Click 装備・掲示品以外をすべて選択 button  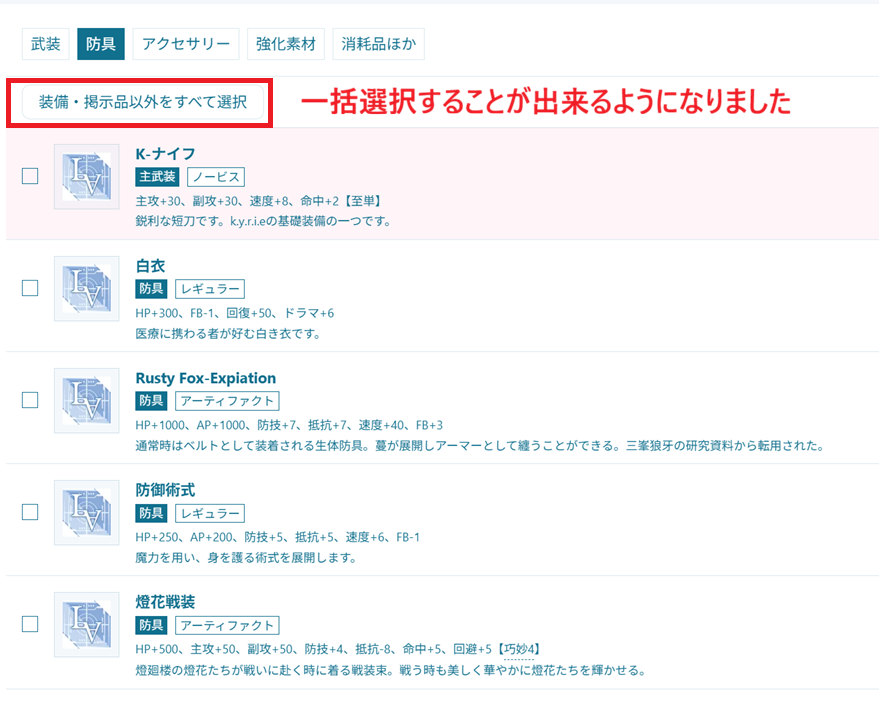[143, 102]
